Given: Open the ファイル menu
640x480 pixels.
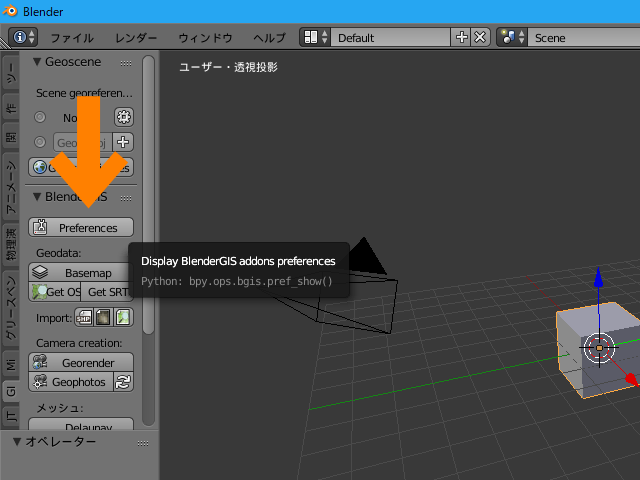Looking at the screenshot, I should 72,38.
